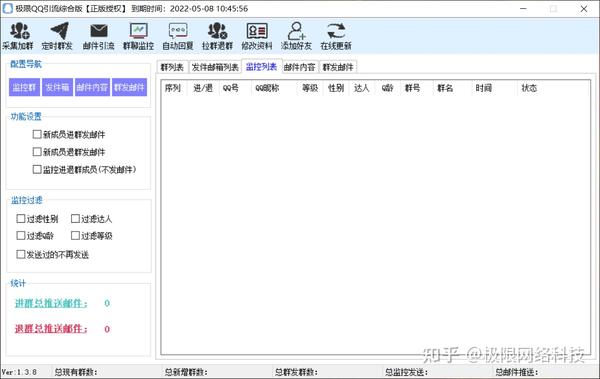Click the QQ昵称 column header
This screenshot has height=379, width=600.
(274, 88)
